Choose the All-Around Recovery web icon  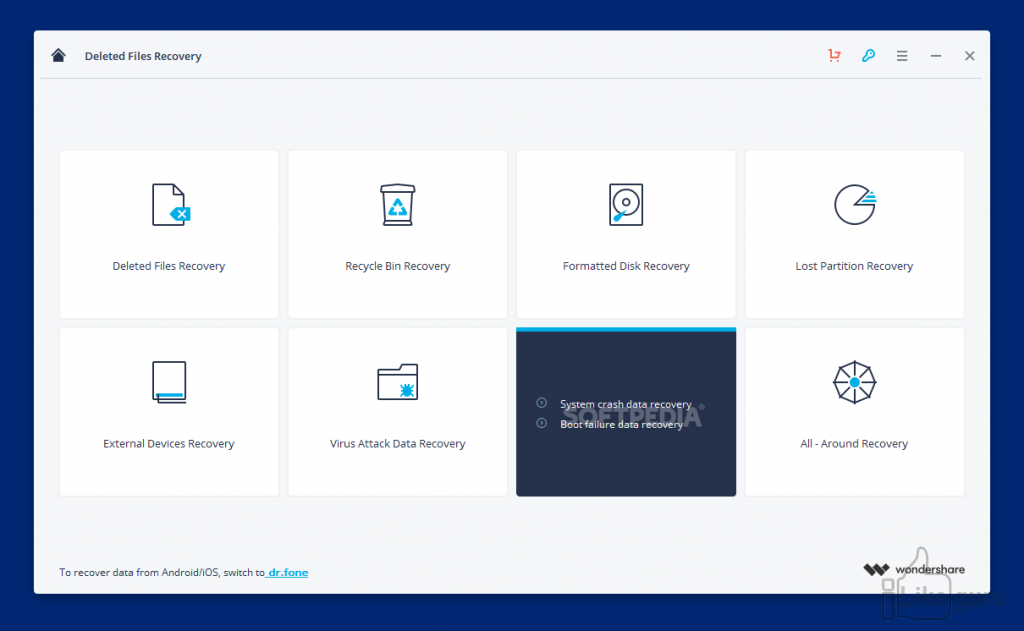(854, 382)
